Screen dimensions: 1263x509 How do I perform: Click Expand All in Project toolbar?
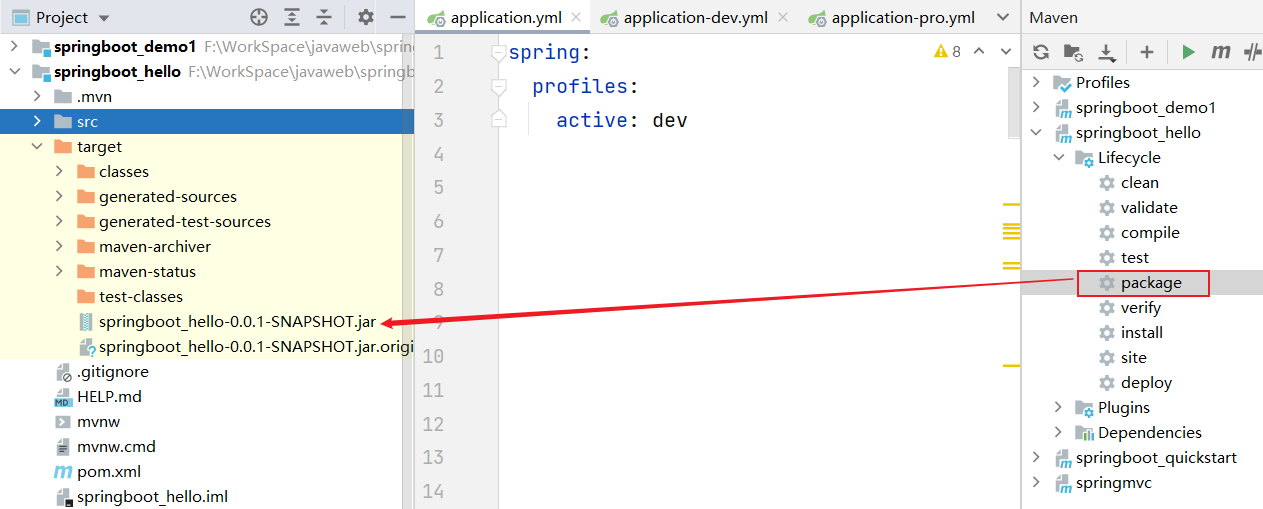[291, 17]
